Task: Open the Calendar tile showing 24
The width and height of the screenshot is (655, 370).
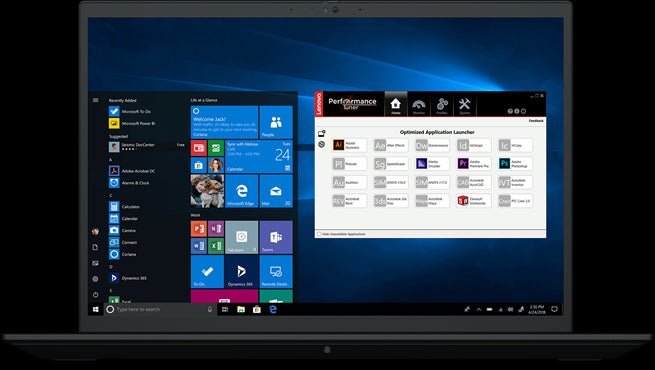Action: tap(259, 157)
